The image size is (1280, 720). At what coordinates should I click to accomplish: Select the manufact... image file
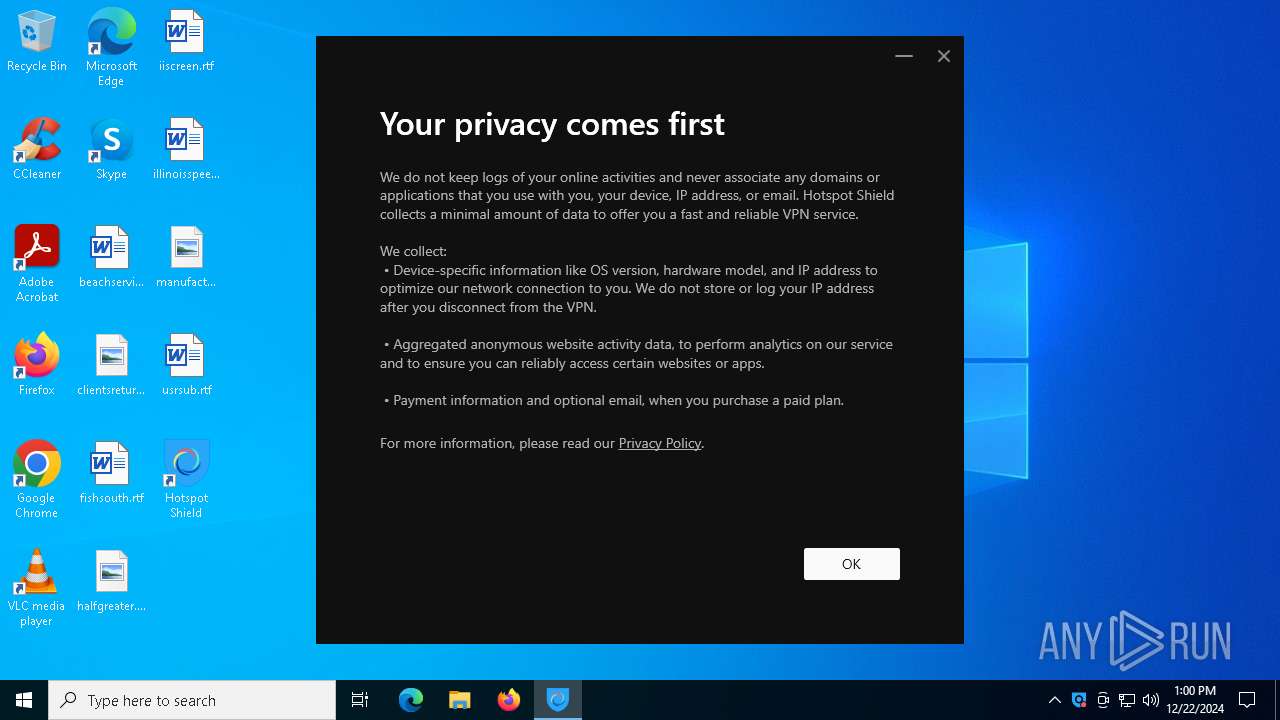pyautogui.click(x=186, y=258)
